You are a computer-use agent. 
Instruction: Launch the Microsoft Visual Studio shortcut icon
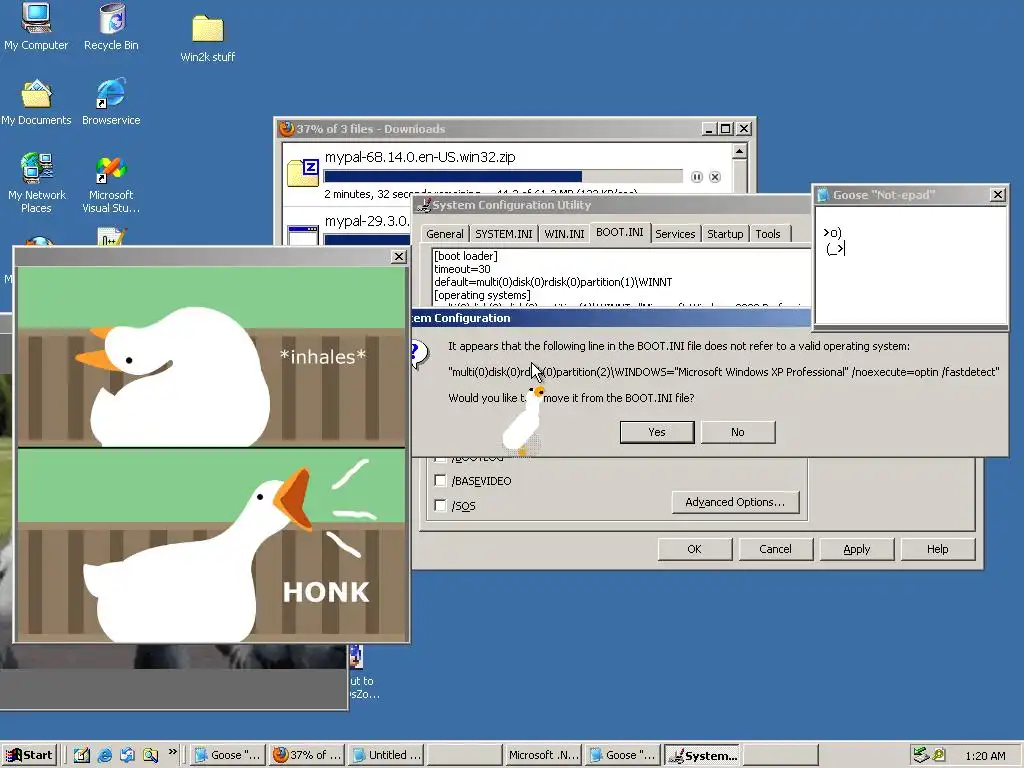[111, 183]
